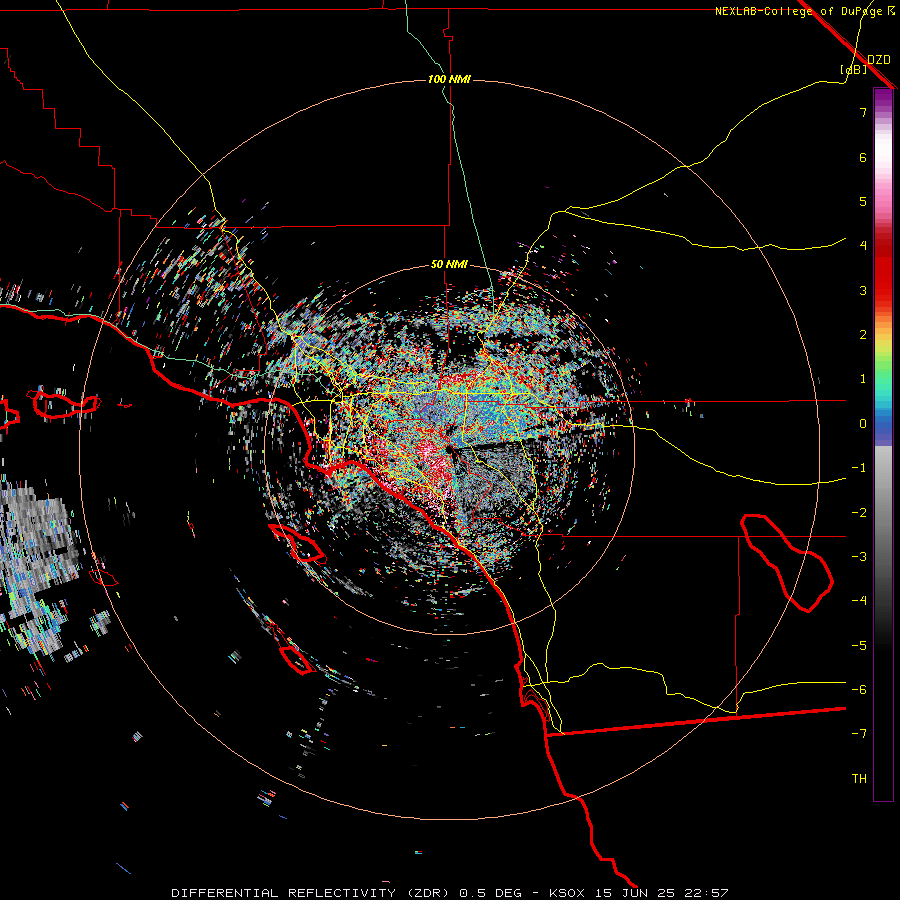Click the 100 NMI range ring label
The image size is (900, 900).
[449, 79]
